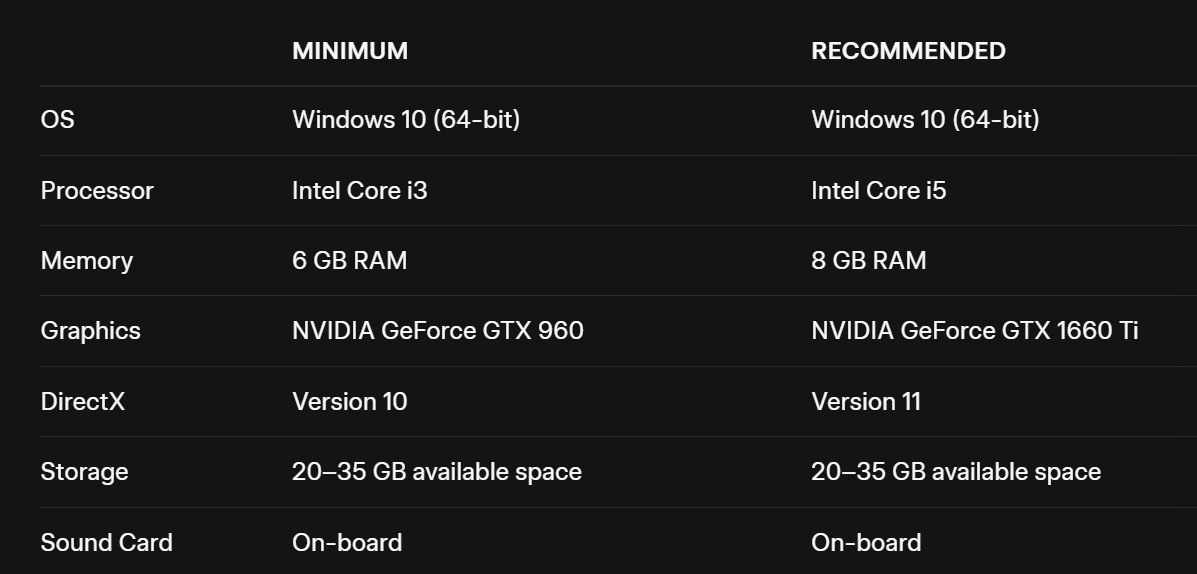Click the recommended storage space value
The image size is (1197, 574).
[x=956, y=472]
